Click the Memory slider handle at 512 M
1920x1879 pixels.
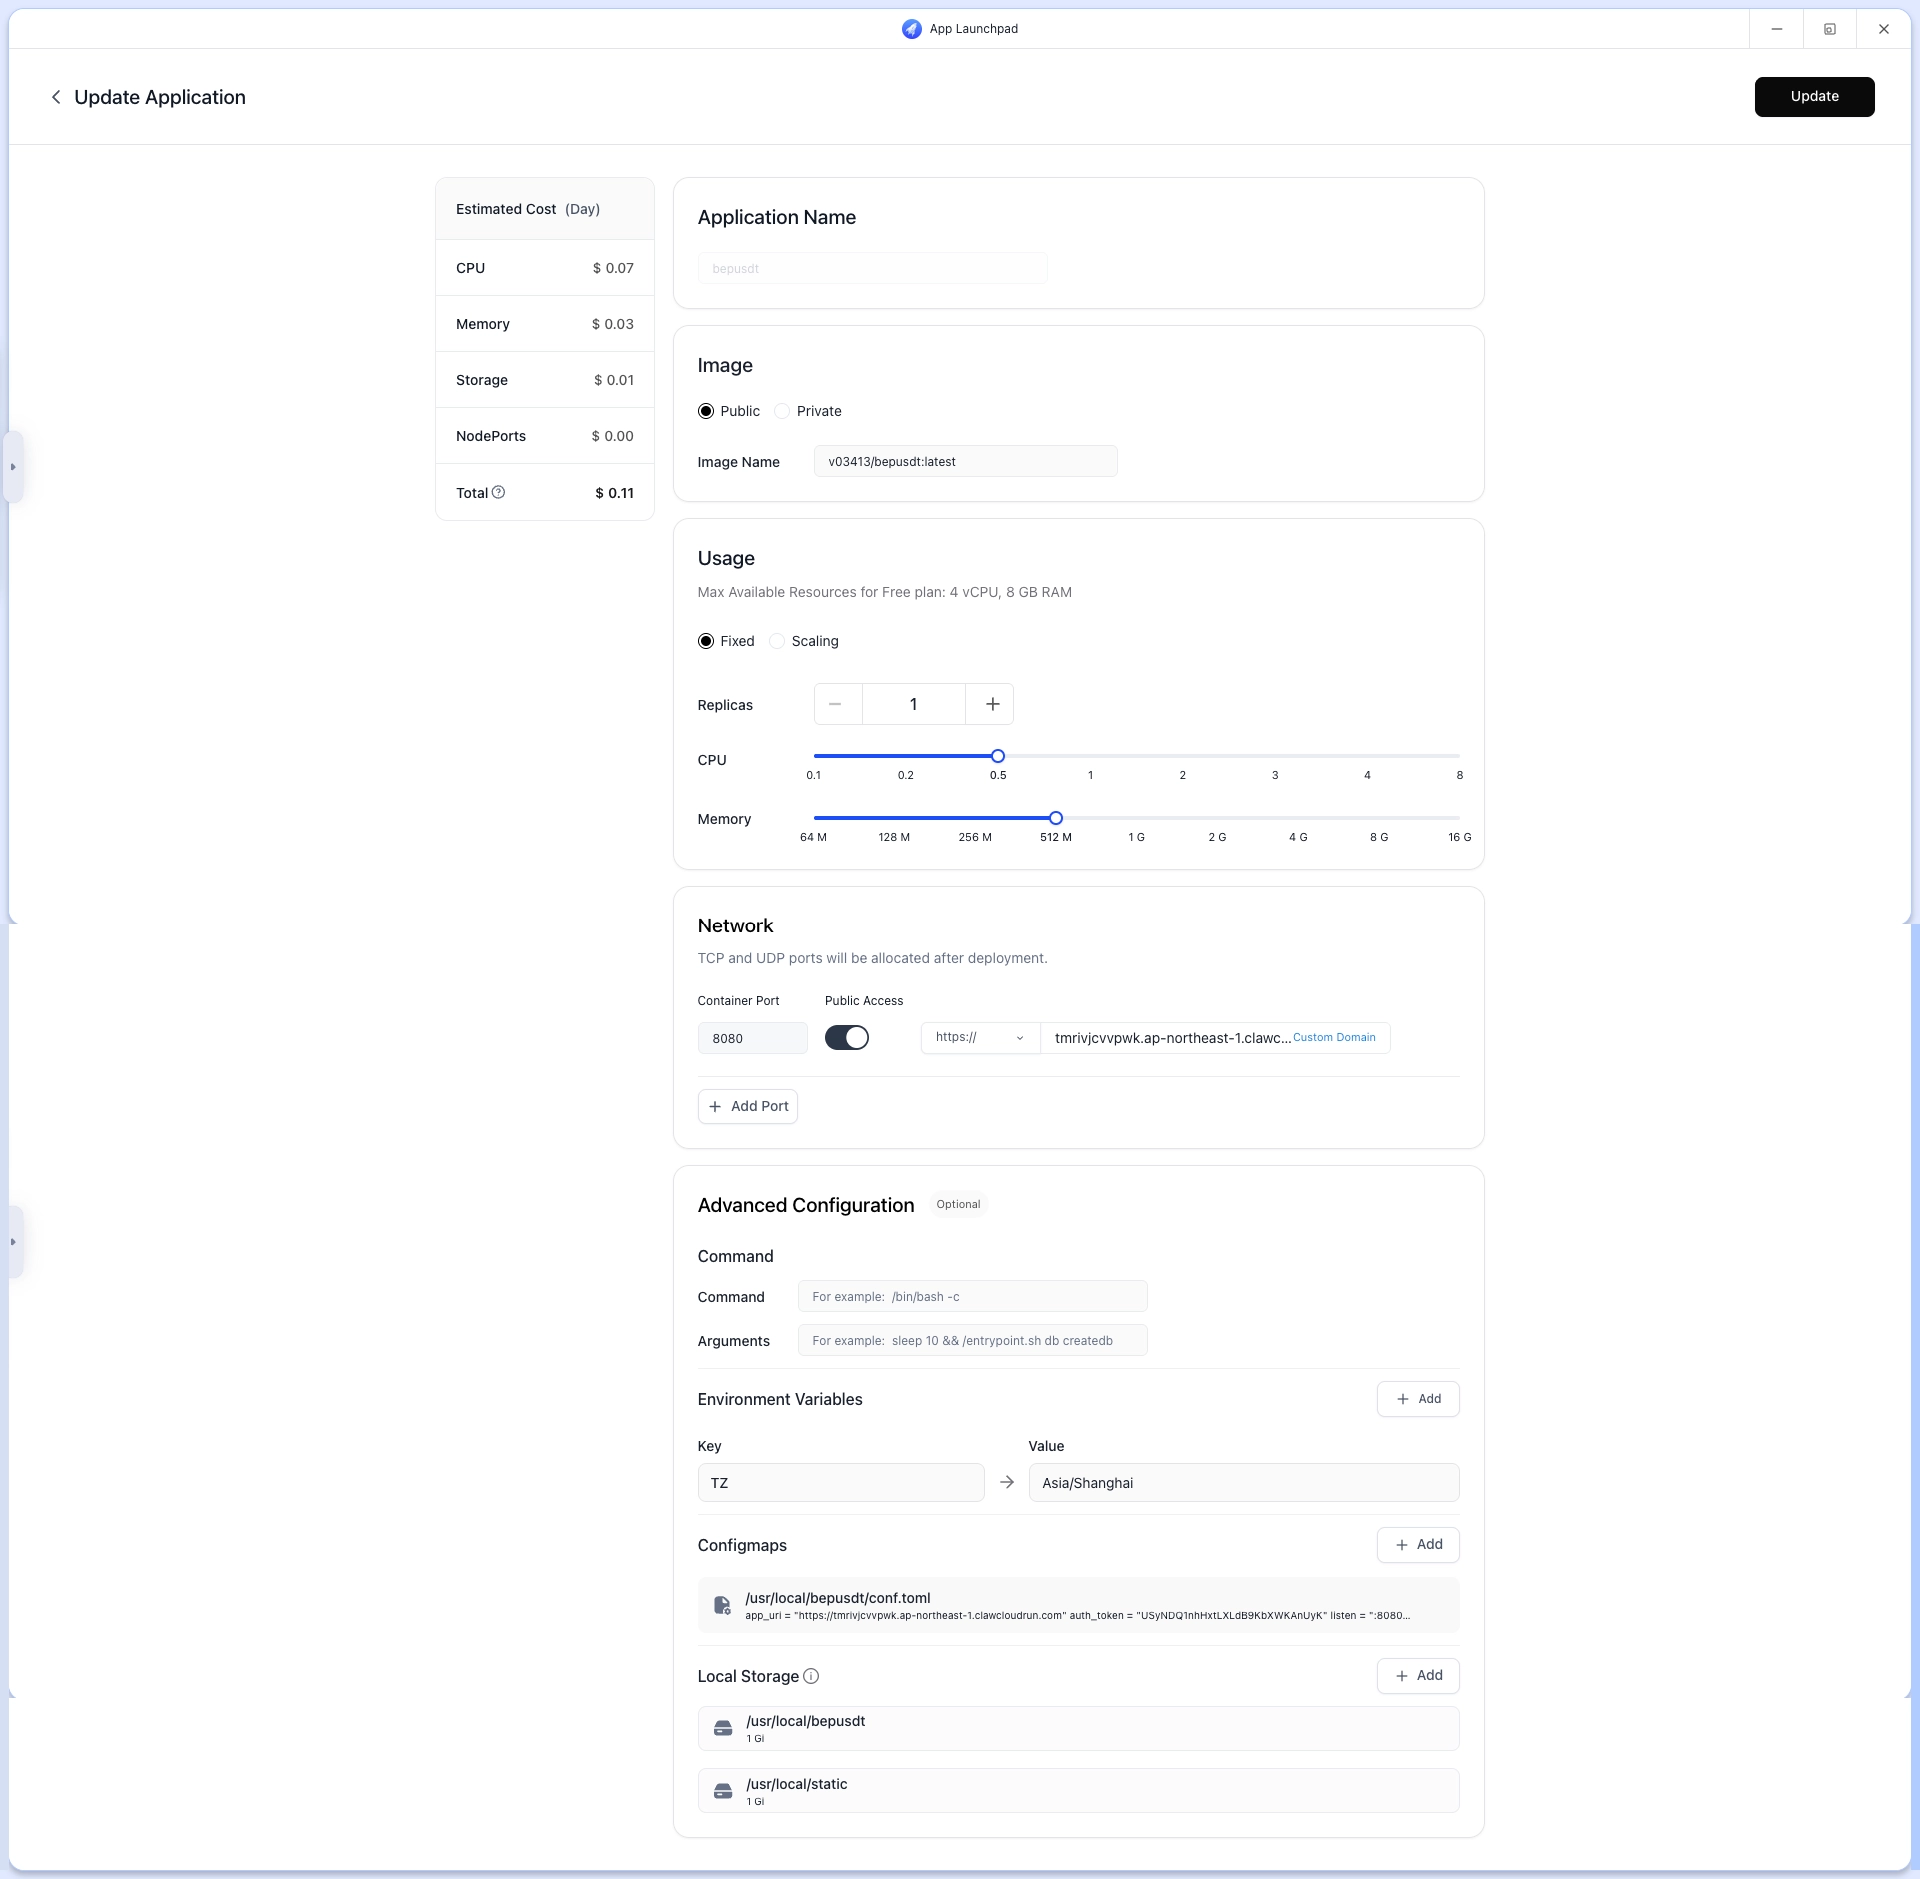[x=1056, y=818]
